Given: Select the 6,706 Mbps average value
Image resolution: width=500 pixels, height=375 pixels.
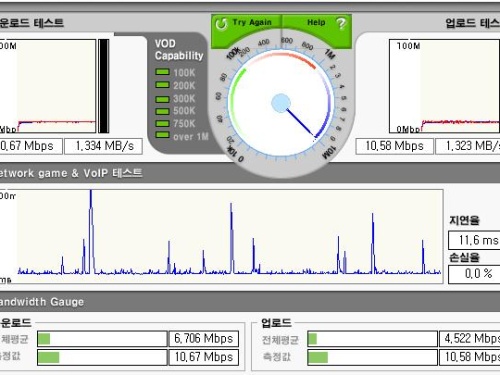Looking at the screenshot, I should coord(204,339).
